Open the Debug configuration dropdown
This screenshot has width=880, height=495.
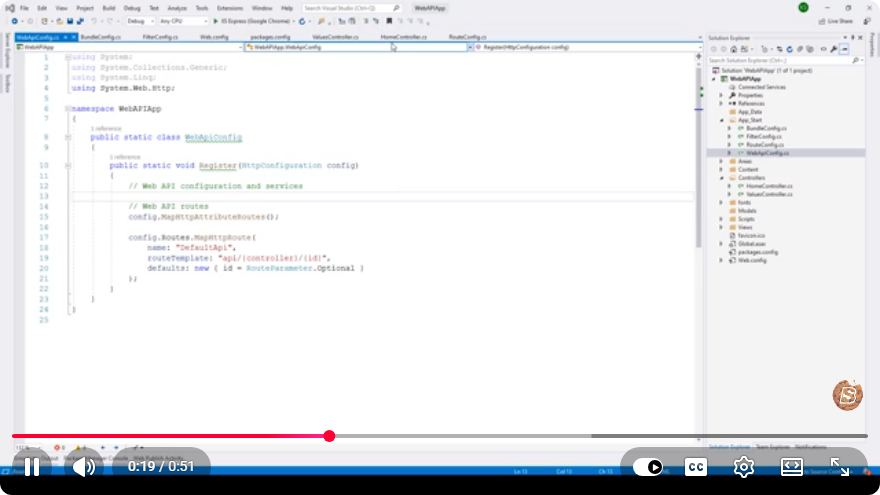tap(140, 21)
